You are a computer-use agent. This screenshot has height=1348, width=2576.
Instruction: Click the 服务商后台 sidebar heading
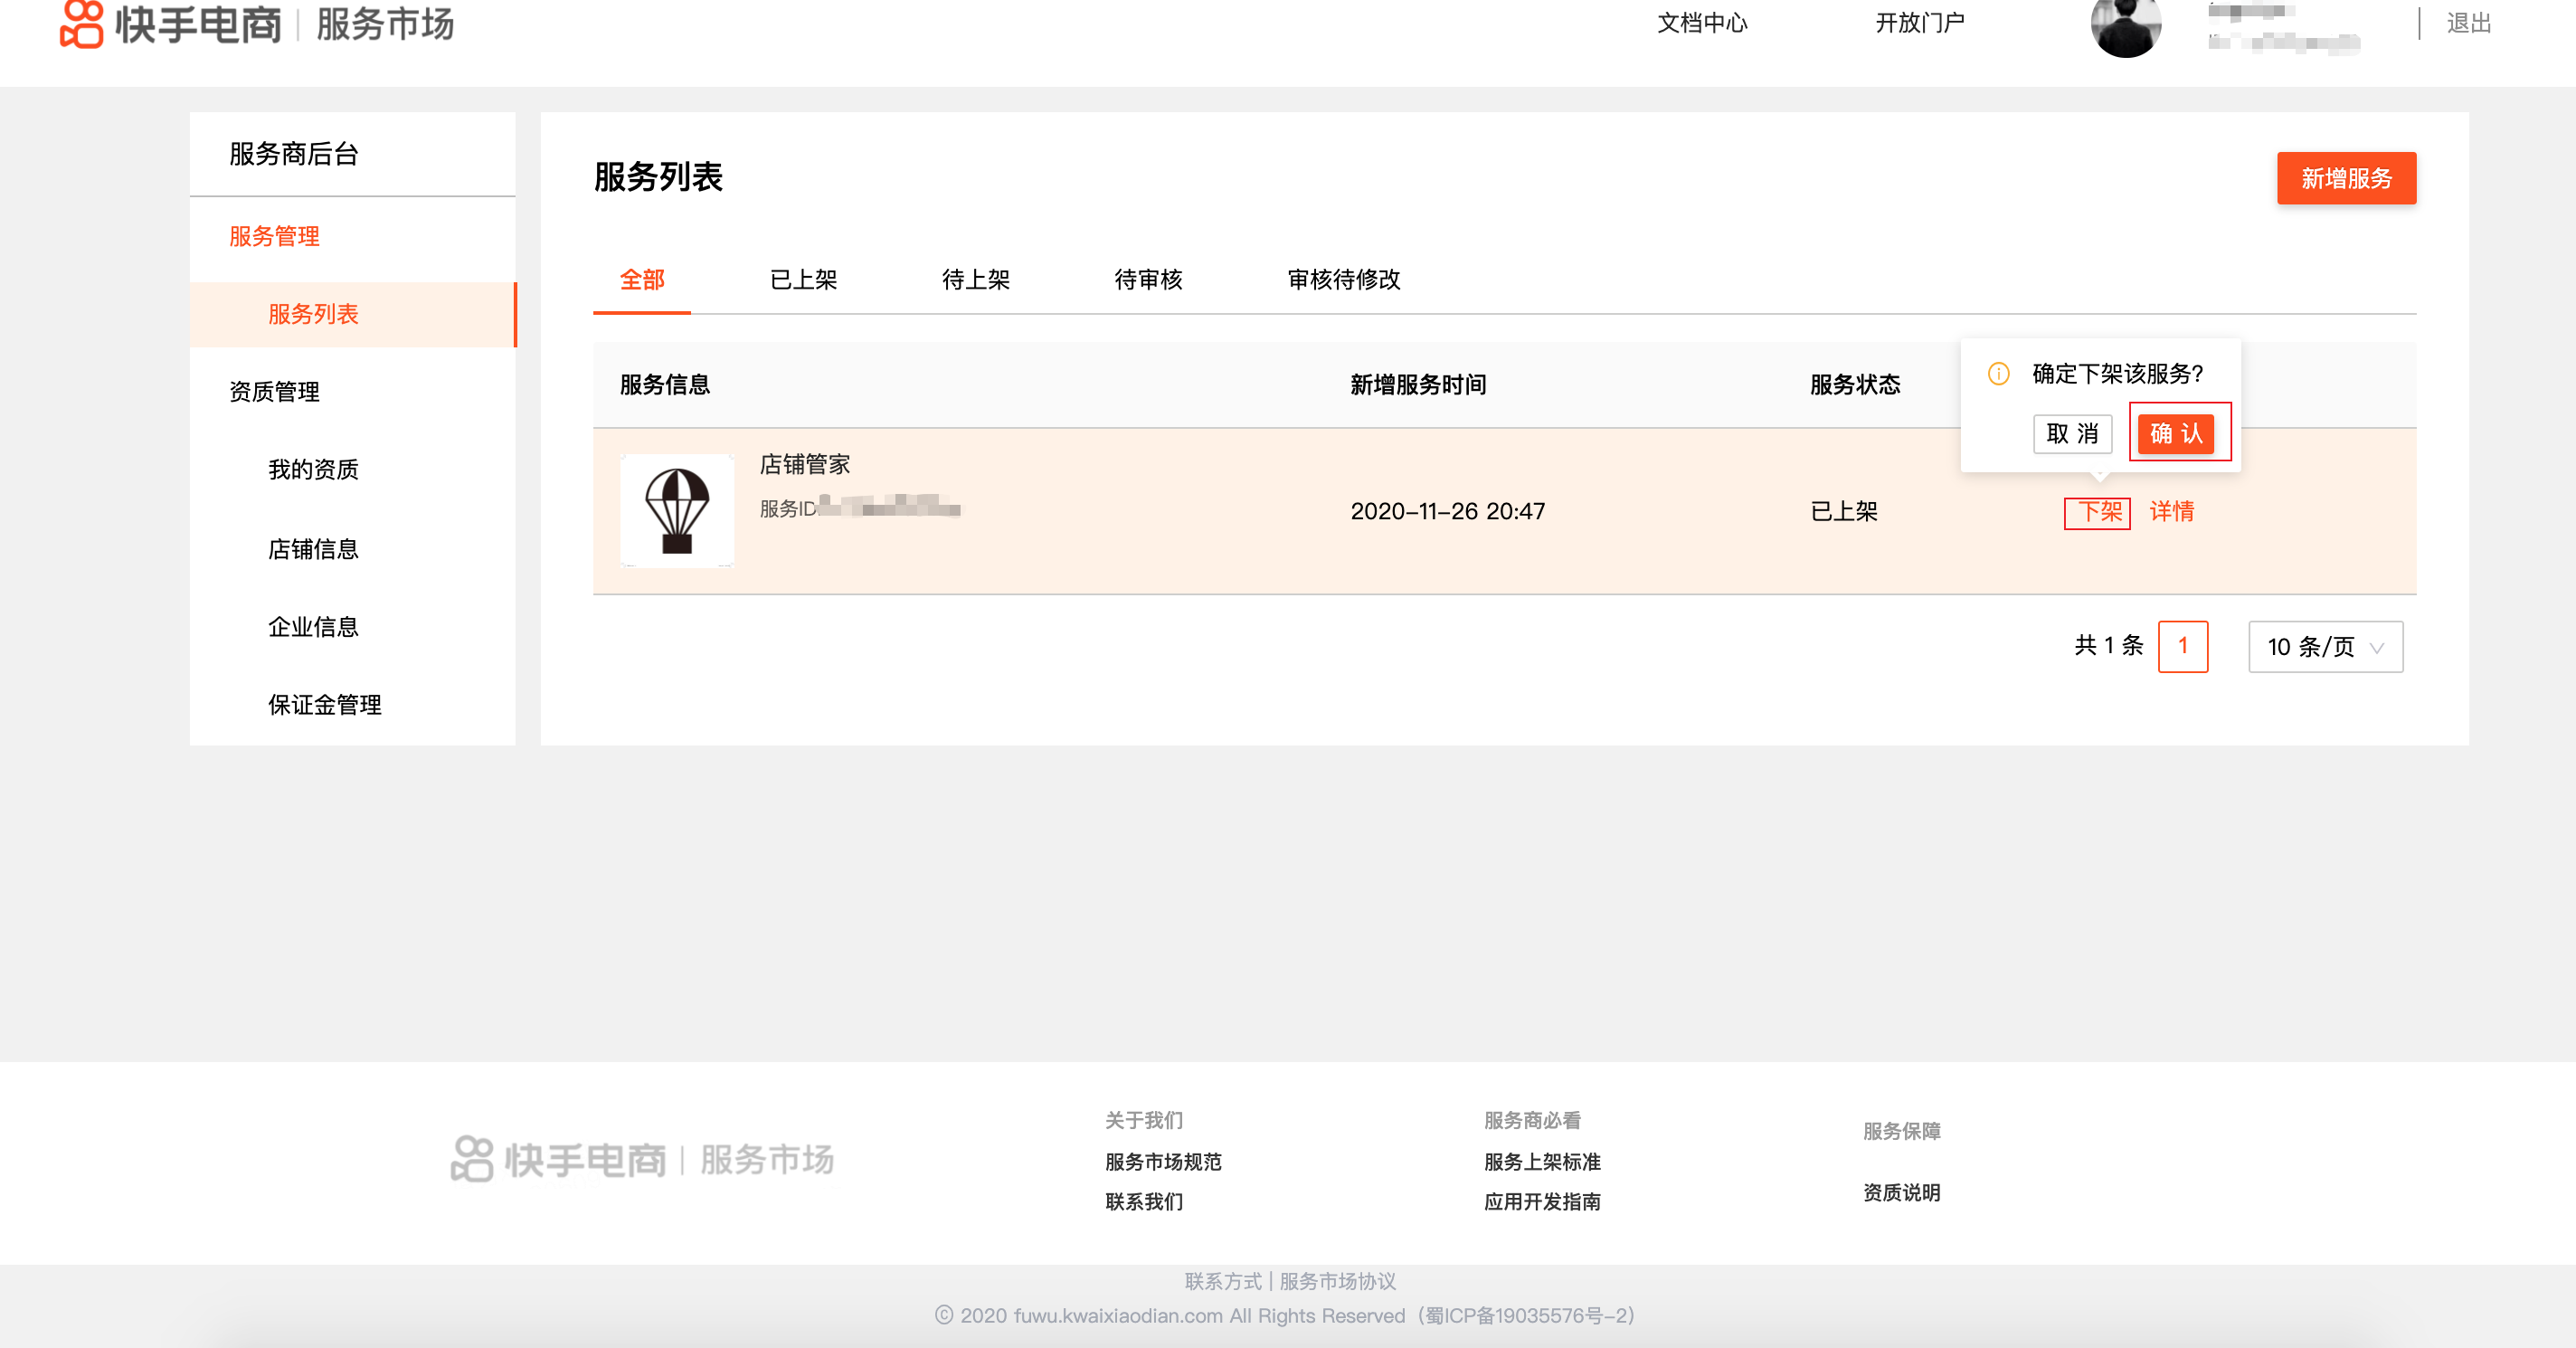[x=294, y=154]
